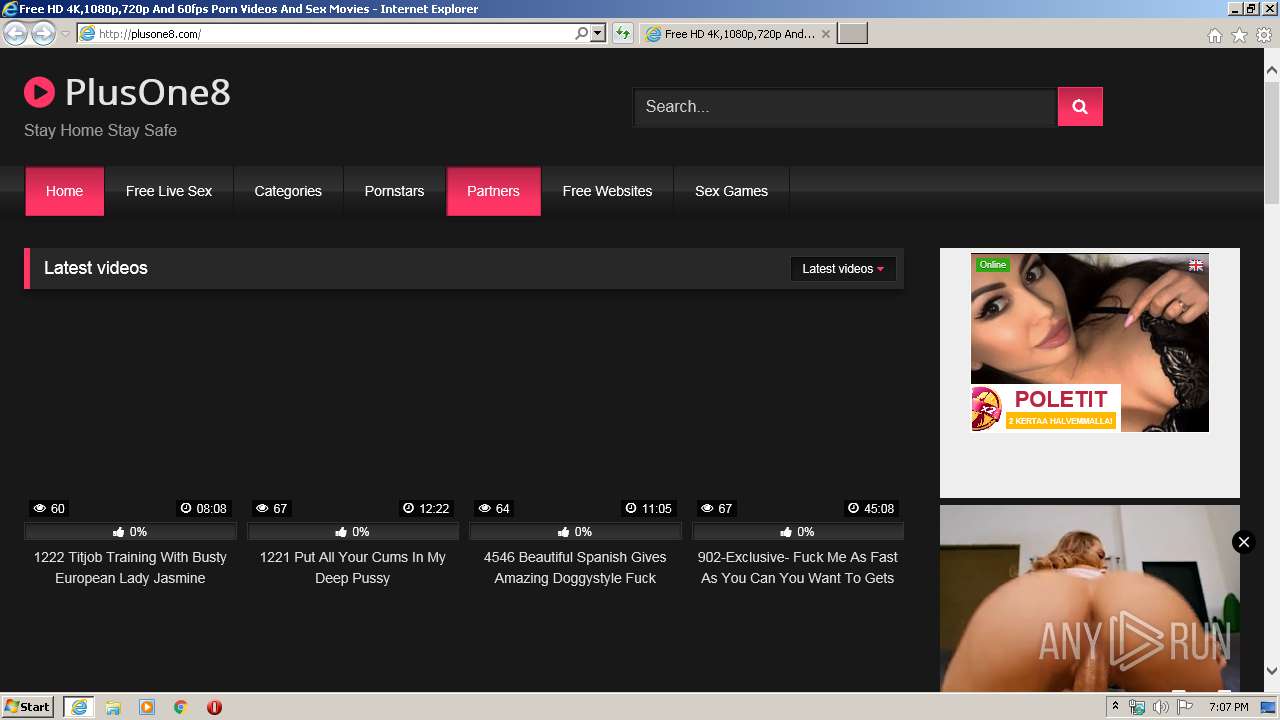Show hidden system tray icons arrow
This screenshot has height=720, width=1280.
coord(1115,707)
